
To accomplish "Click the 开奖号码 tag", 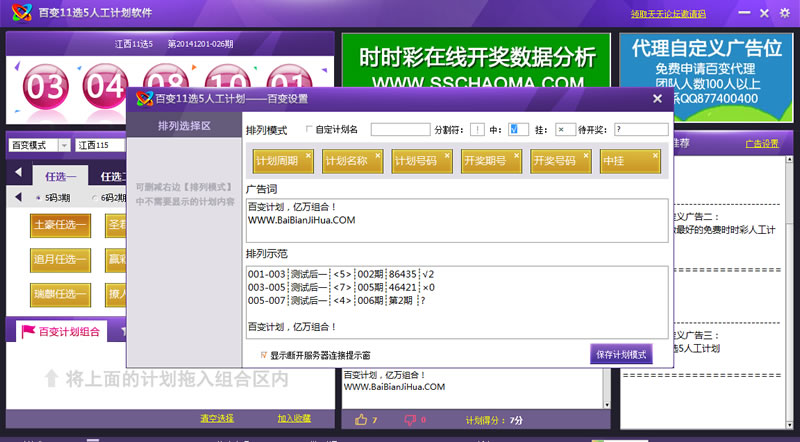I will click(x=560, y=161).
